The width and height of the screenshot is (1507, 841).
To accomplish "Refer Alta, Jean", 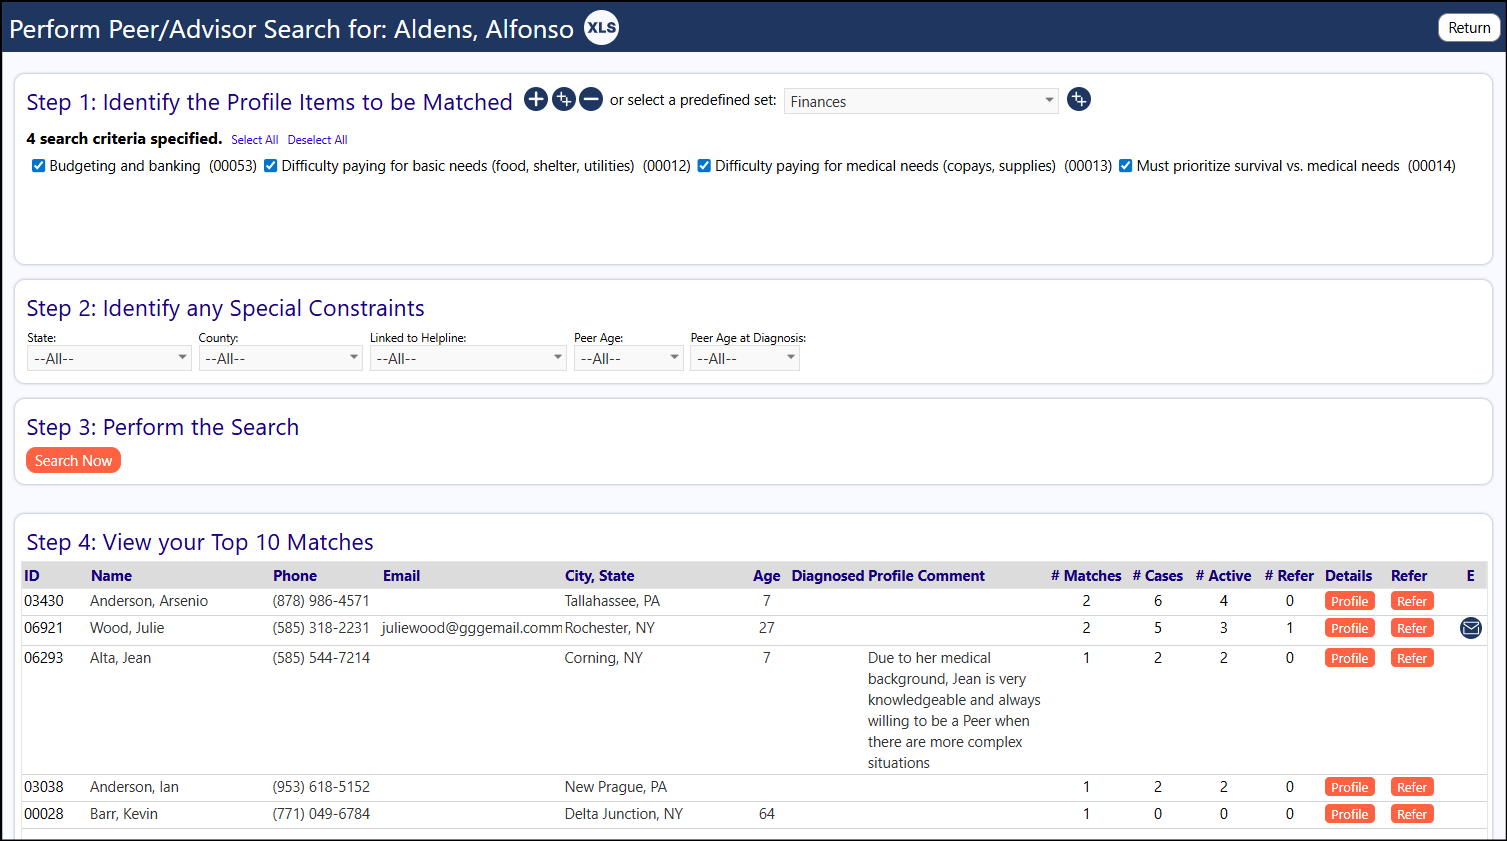I will click(x=1412, y=658).
